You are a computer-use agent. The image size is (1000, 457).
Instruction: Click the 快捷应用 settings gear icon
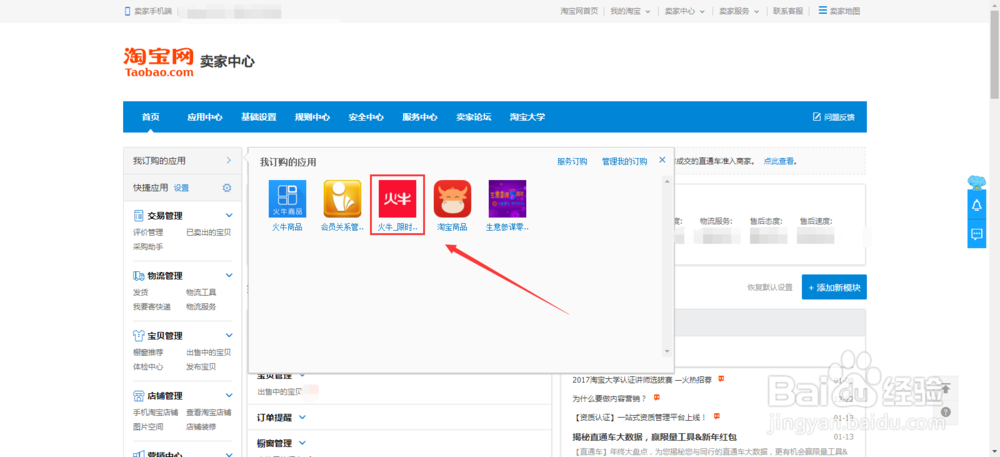coord(227,188)
